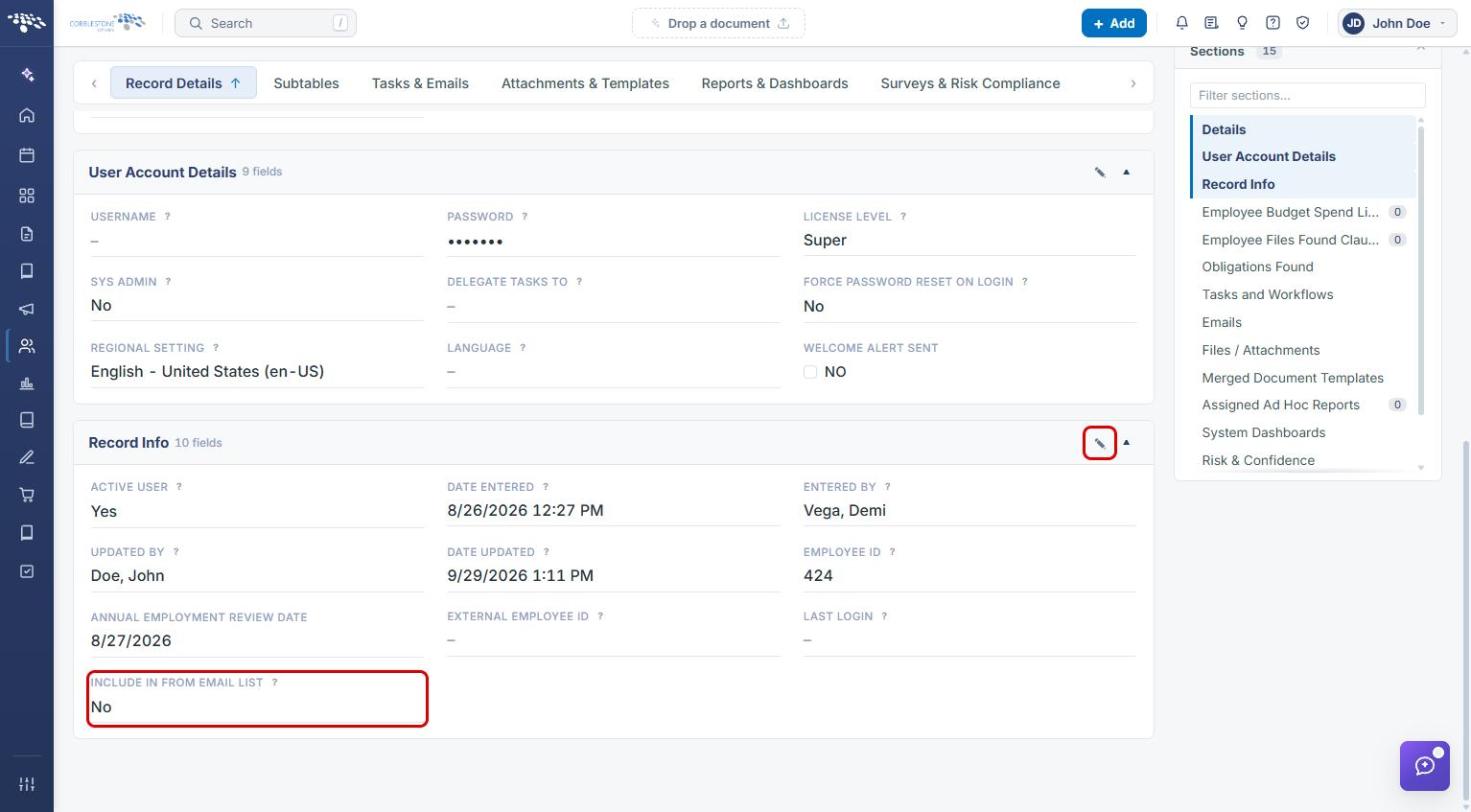Show help for the Username field
The height and width of the screenshot is (812, 1471).
[167, 217]
